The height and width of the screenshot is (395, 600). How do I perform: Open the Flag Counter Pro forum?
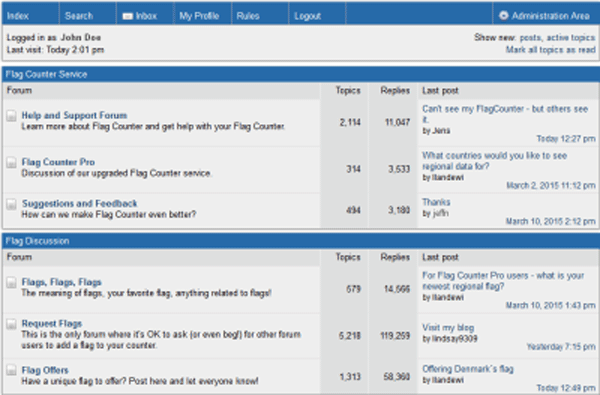[x=58, y=162]
